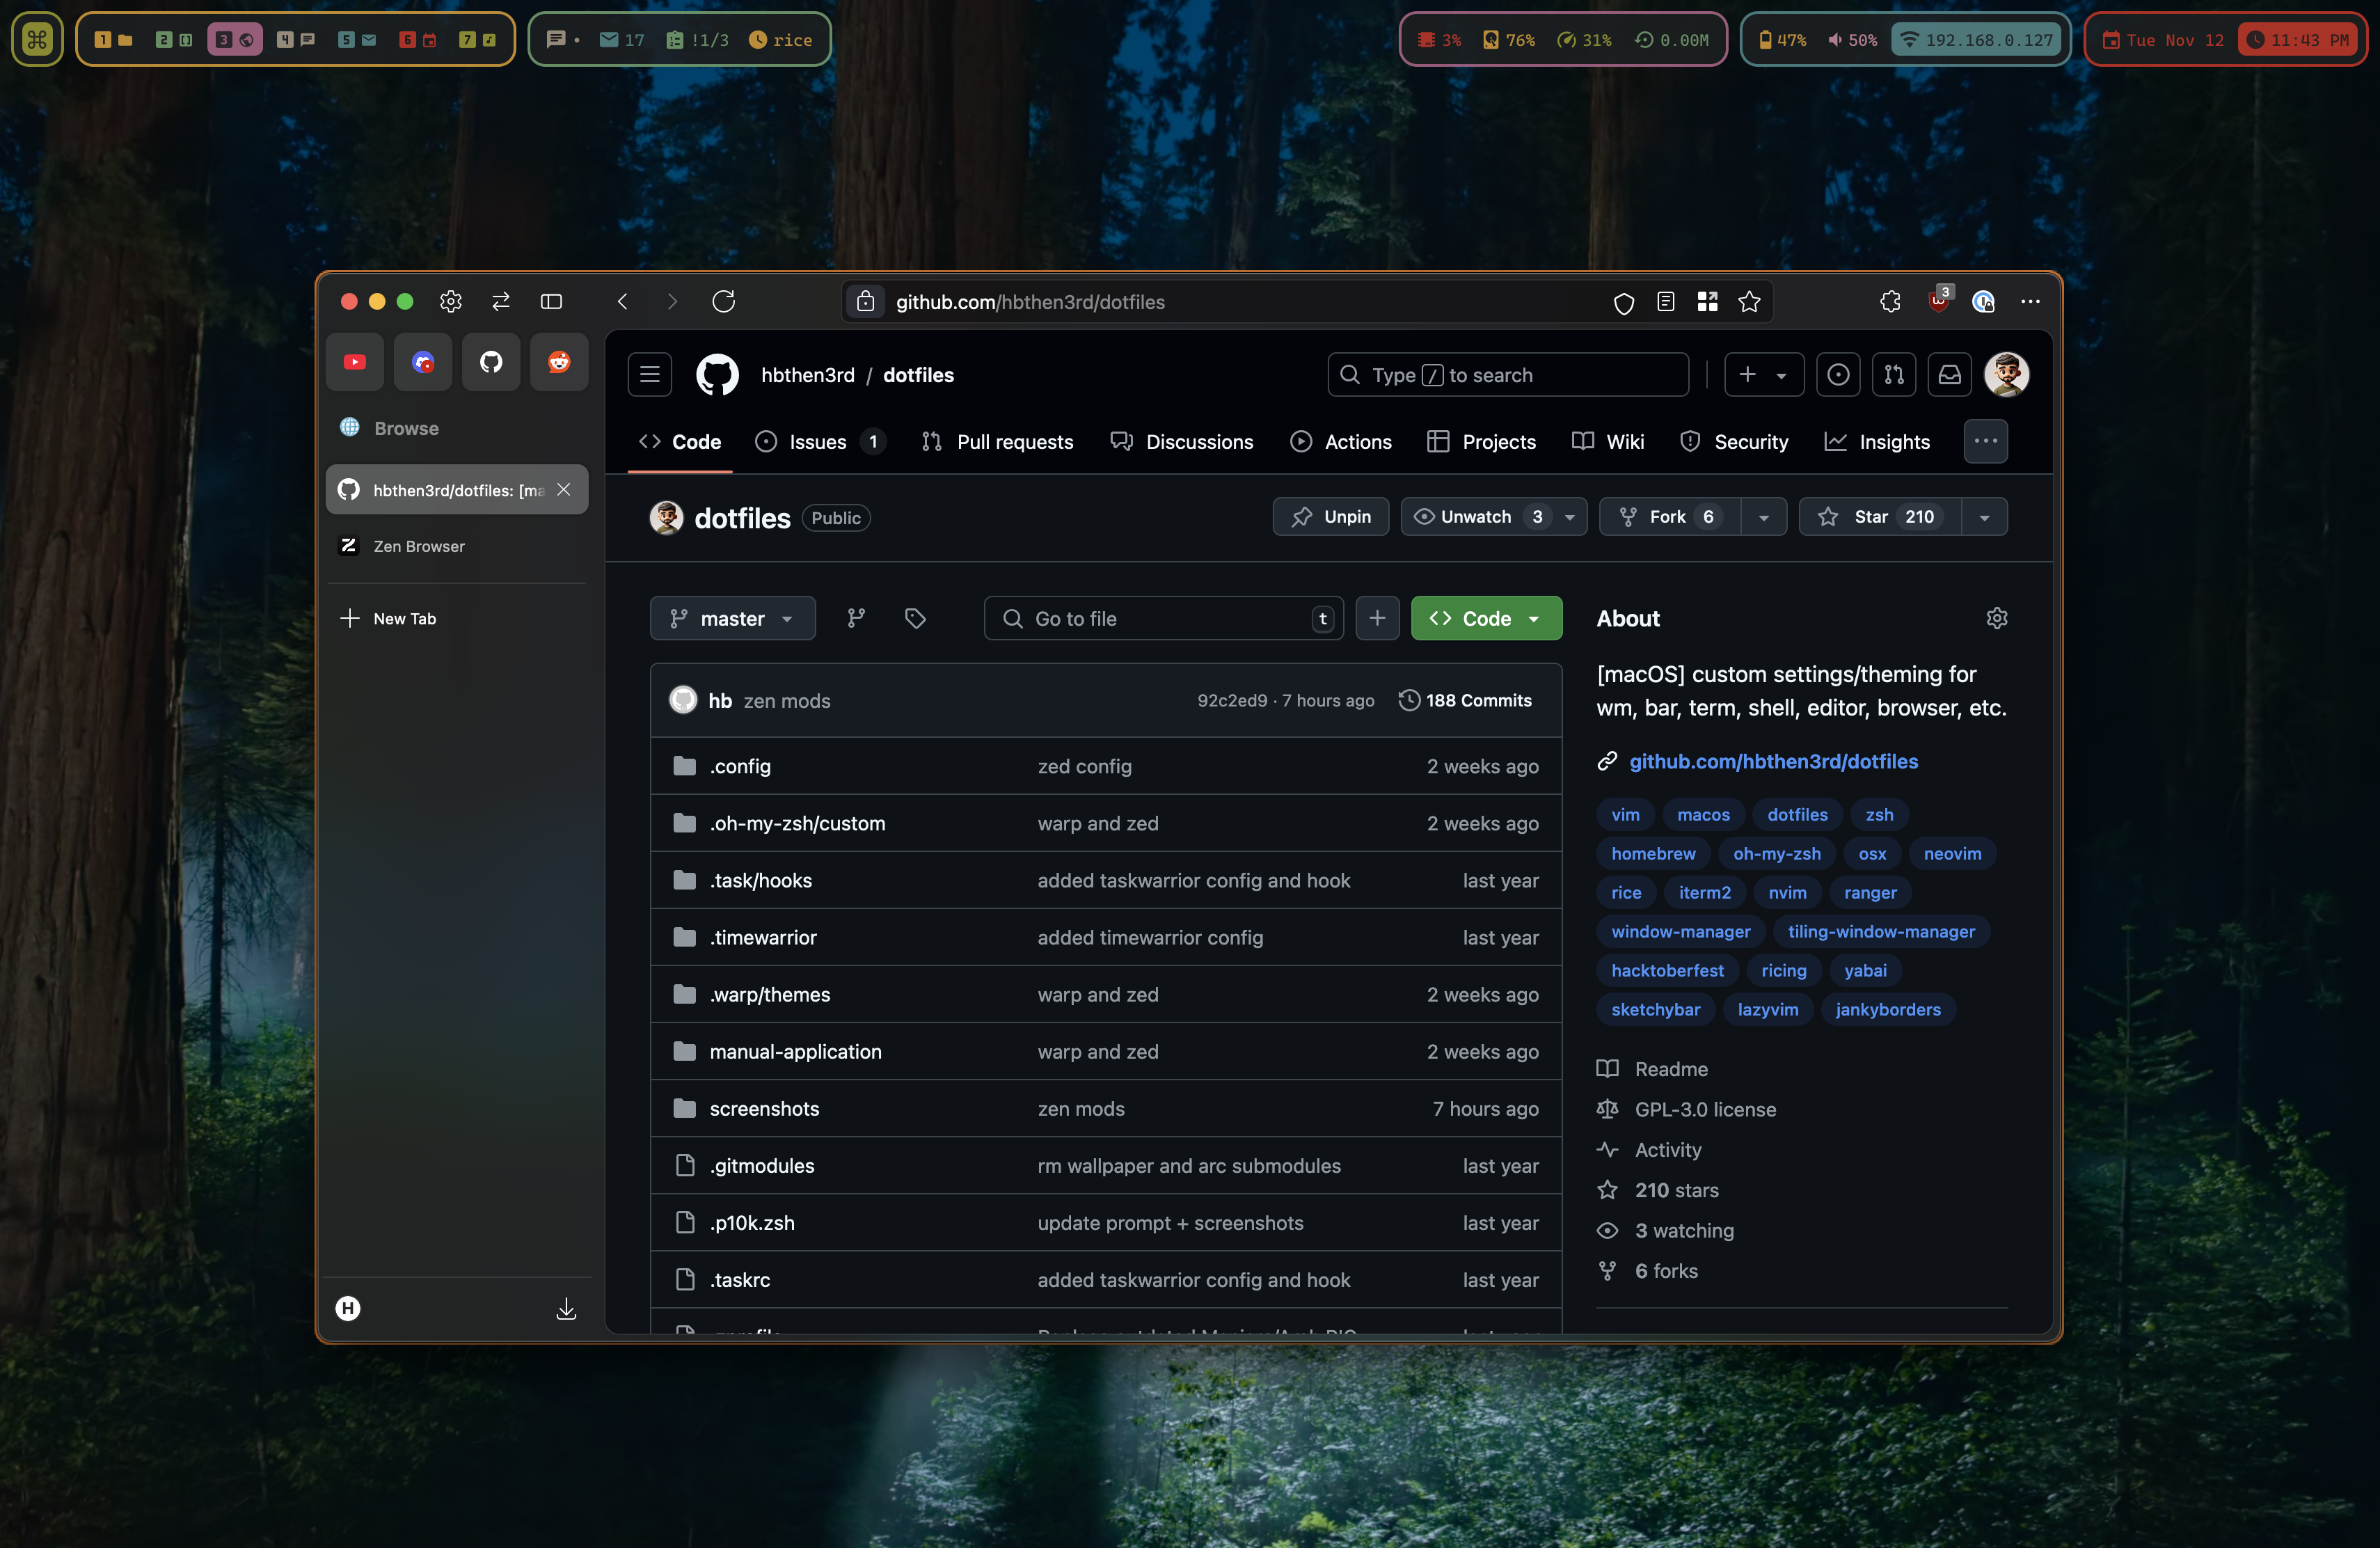Open the YouTube pinned tab
Image resolution: width=2380 pixels, height=1548 pixels.
(x=355, y=362)
